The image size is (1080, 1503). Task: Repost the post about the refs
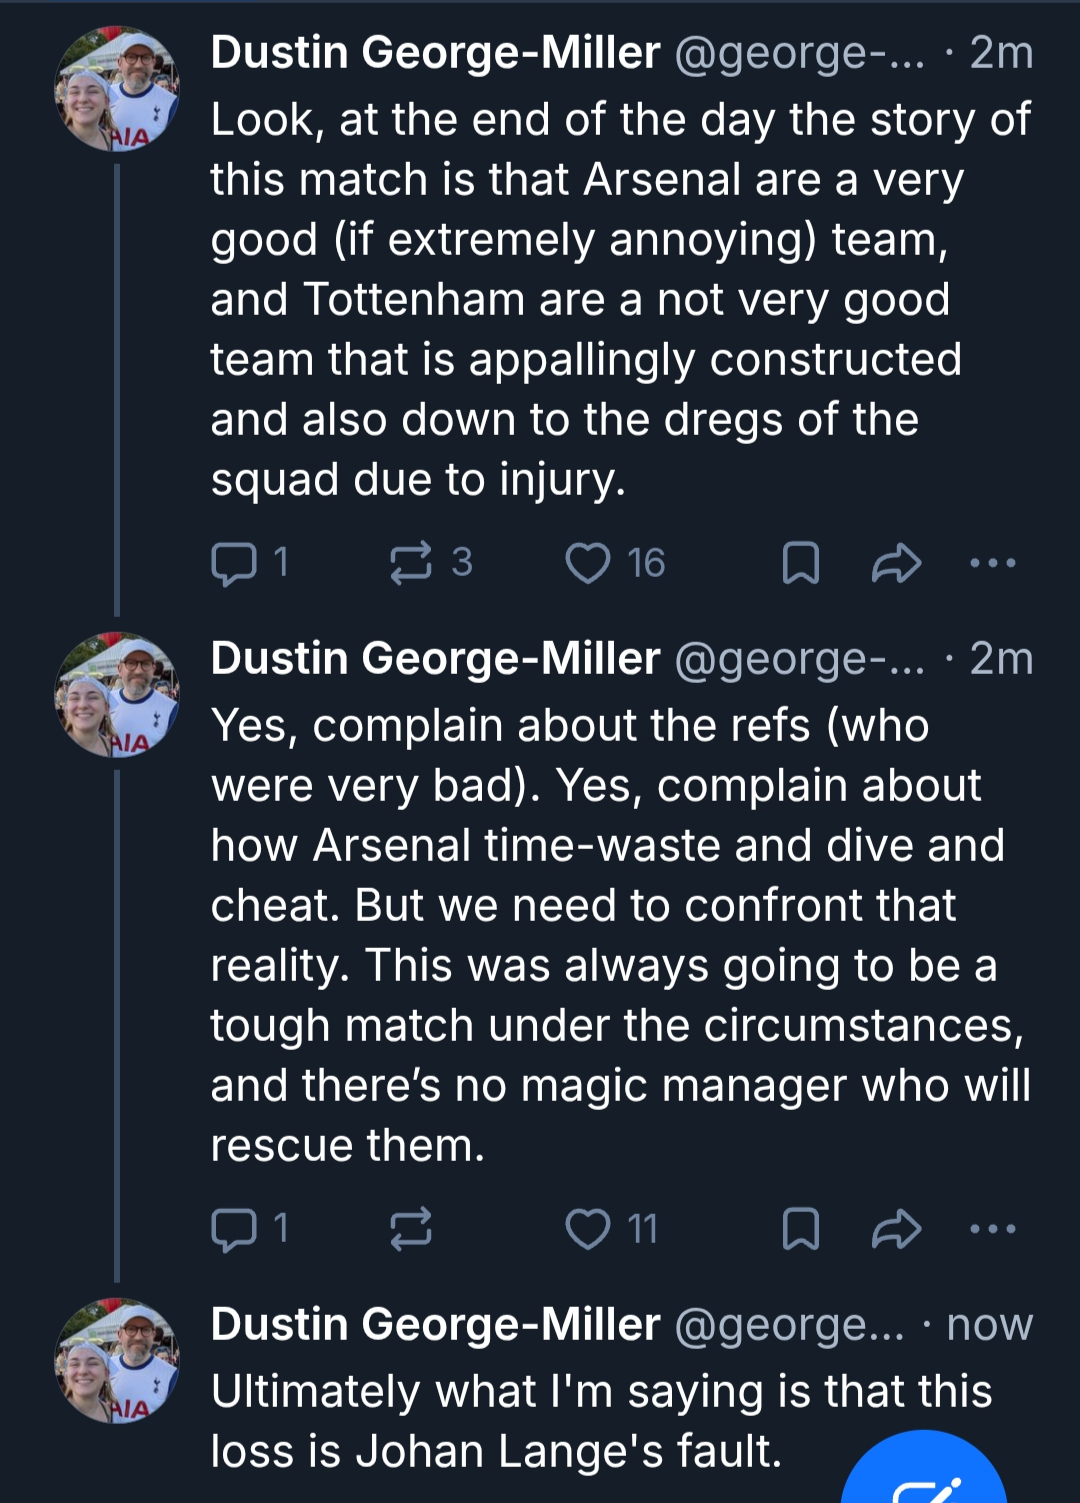410,1229
